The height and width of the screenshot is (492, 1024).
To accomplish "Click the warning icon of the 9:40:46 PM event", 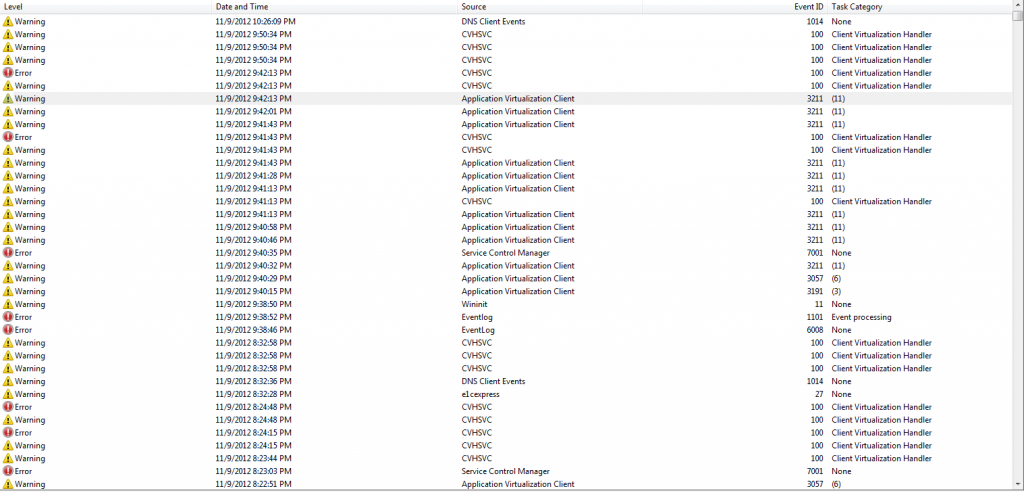I will pos(8,240).
